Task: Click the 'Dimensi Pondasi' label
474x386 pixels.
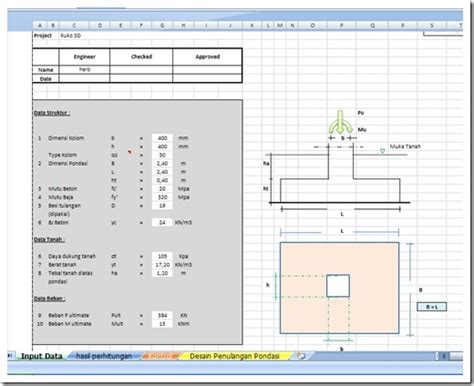Action: point(68,163)
